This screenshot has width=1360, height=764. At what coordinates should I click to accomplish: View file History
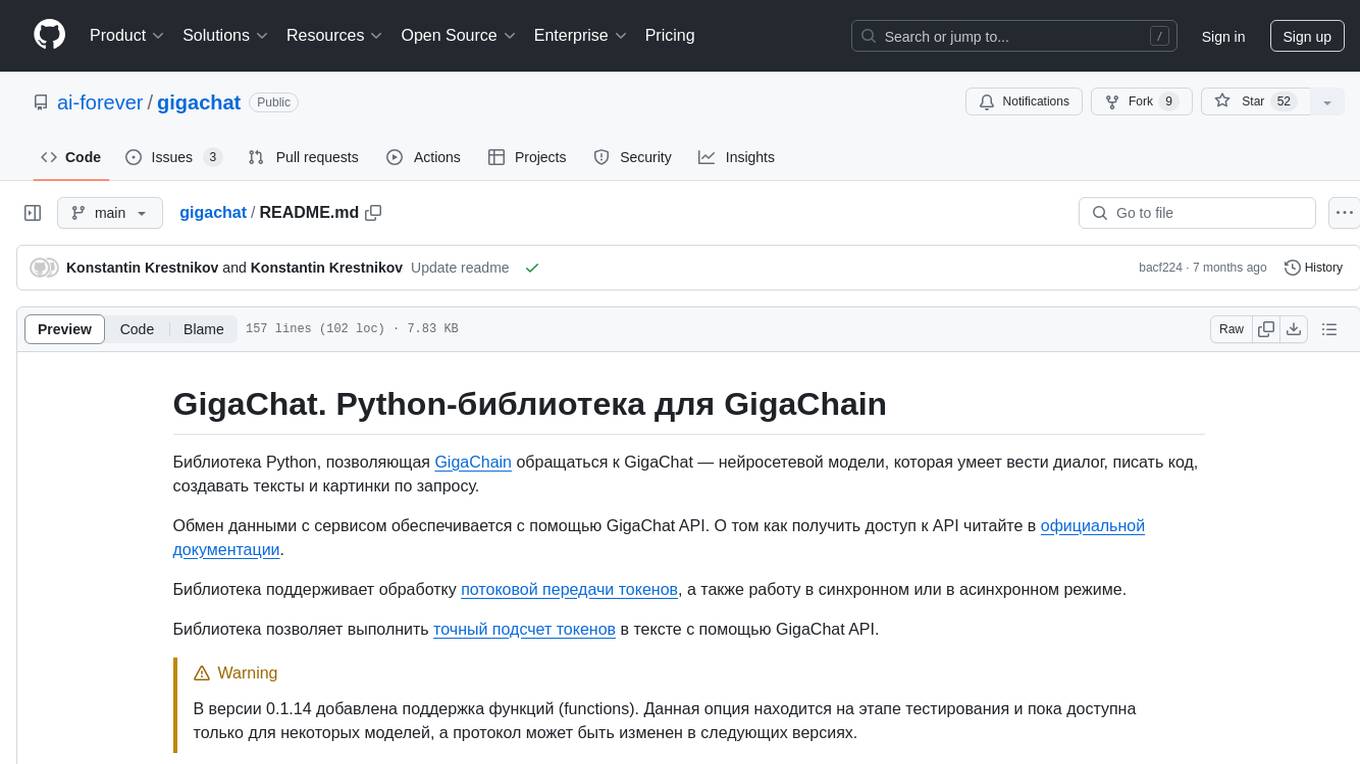click(x=1313, y=267)
